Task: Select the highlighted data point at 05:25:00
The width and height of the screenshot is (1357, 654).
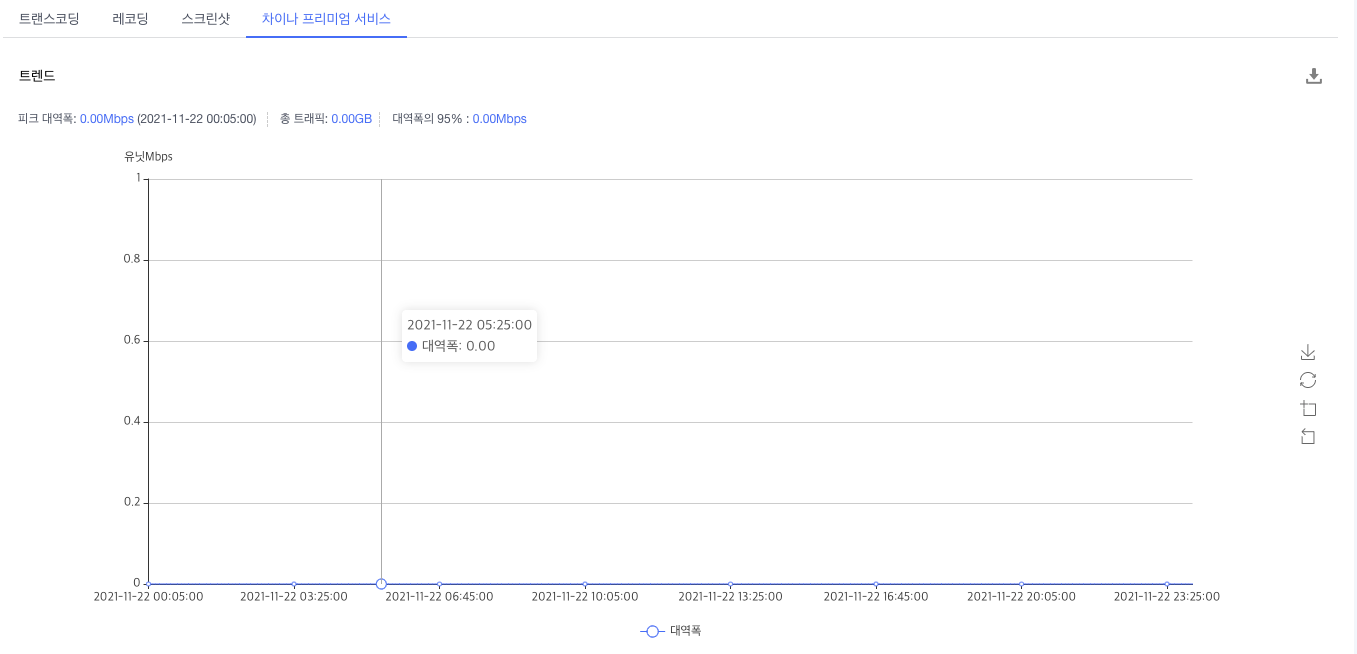Action: pos(381,584)
